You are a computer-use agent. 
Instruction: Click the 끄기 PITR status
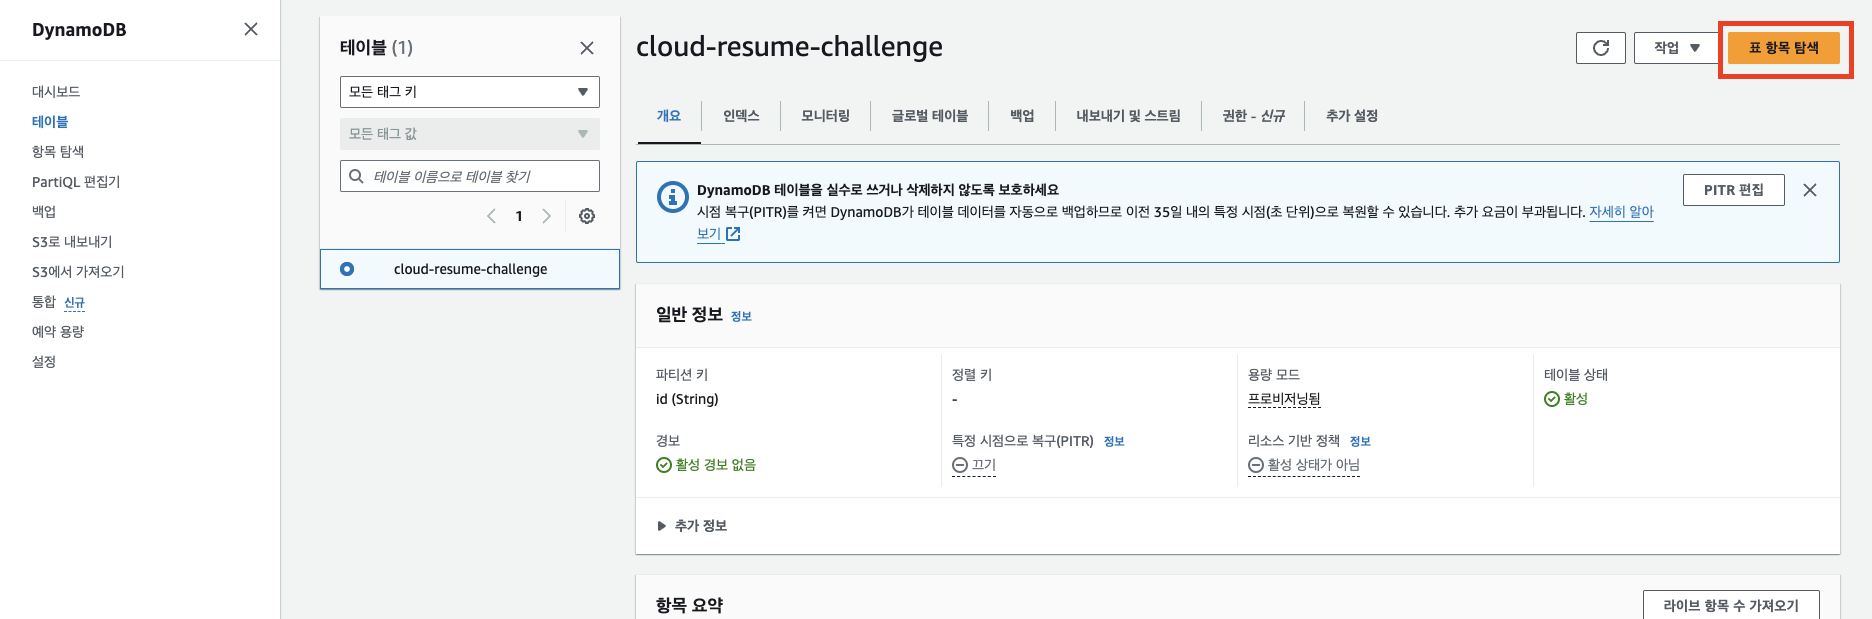[974, 465]
